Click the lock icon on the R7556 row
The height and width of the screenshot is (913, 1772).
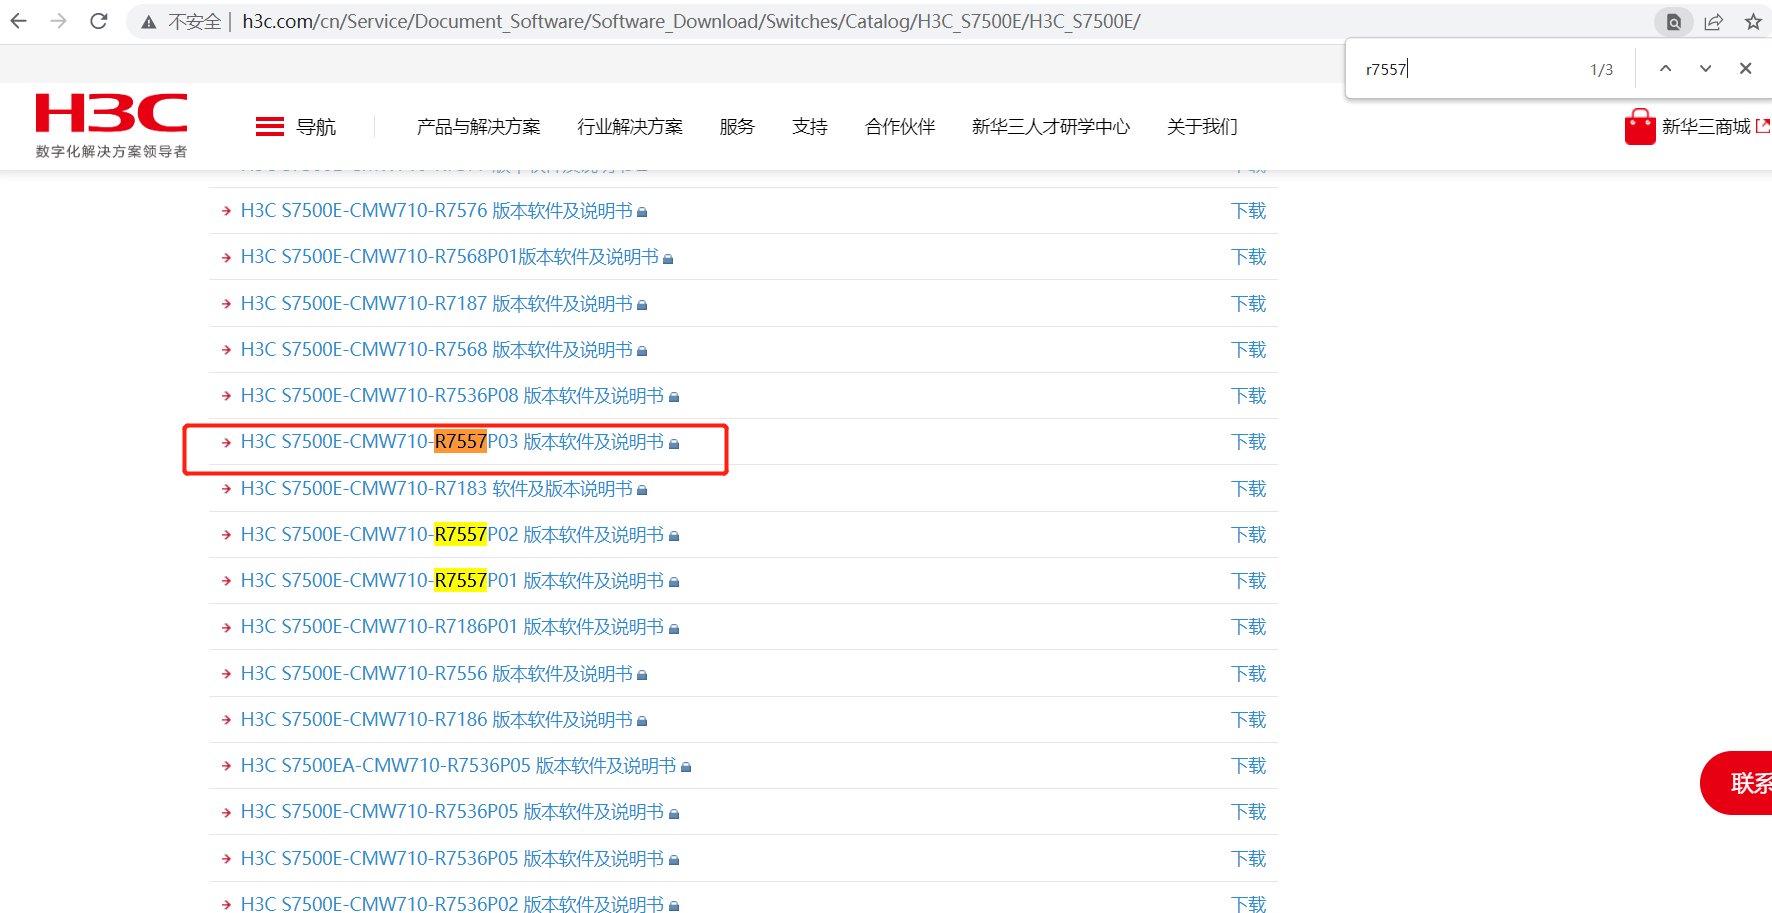(x=642, y=675)
